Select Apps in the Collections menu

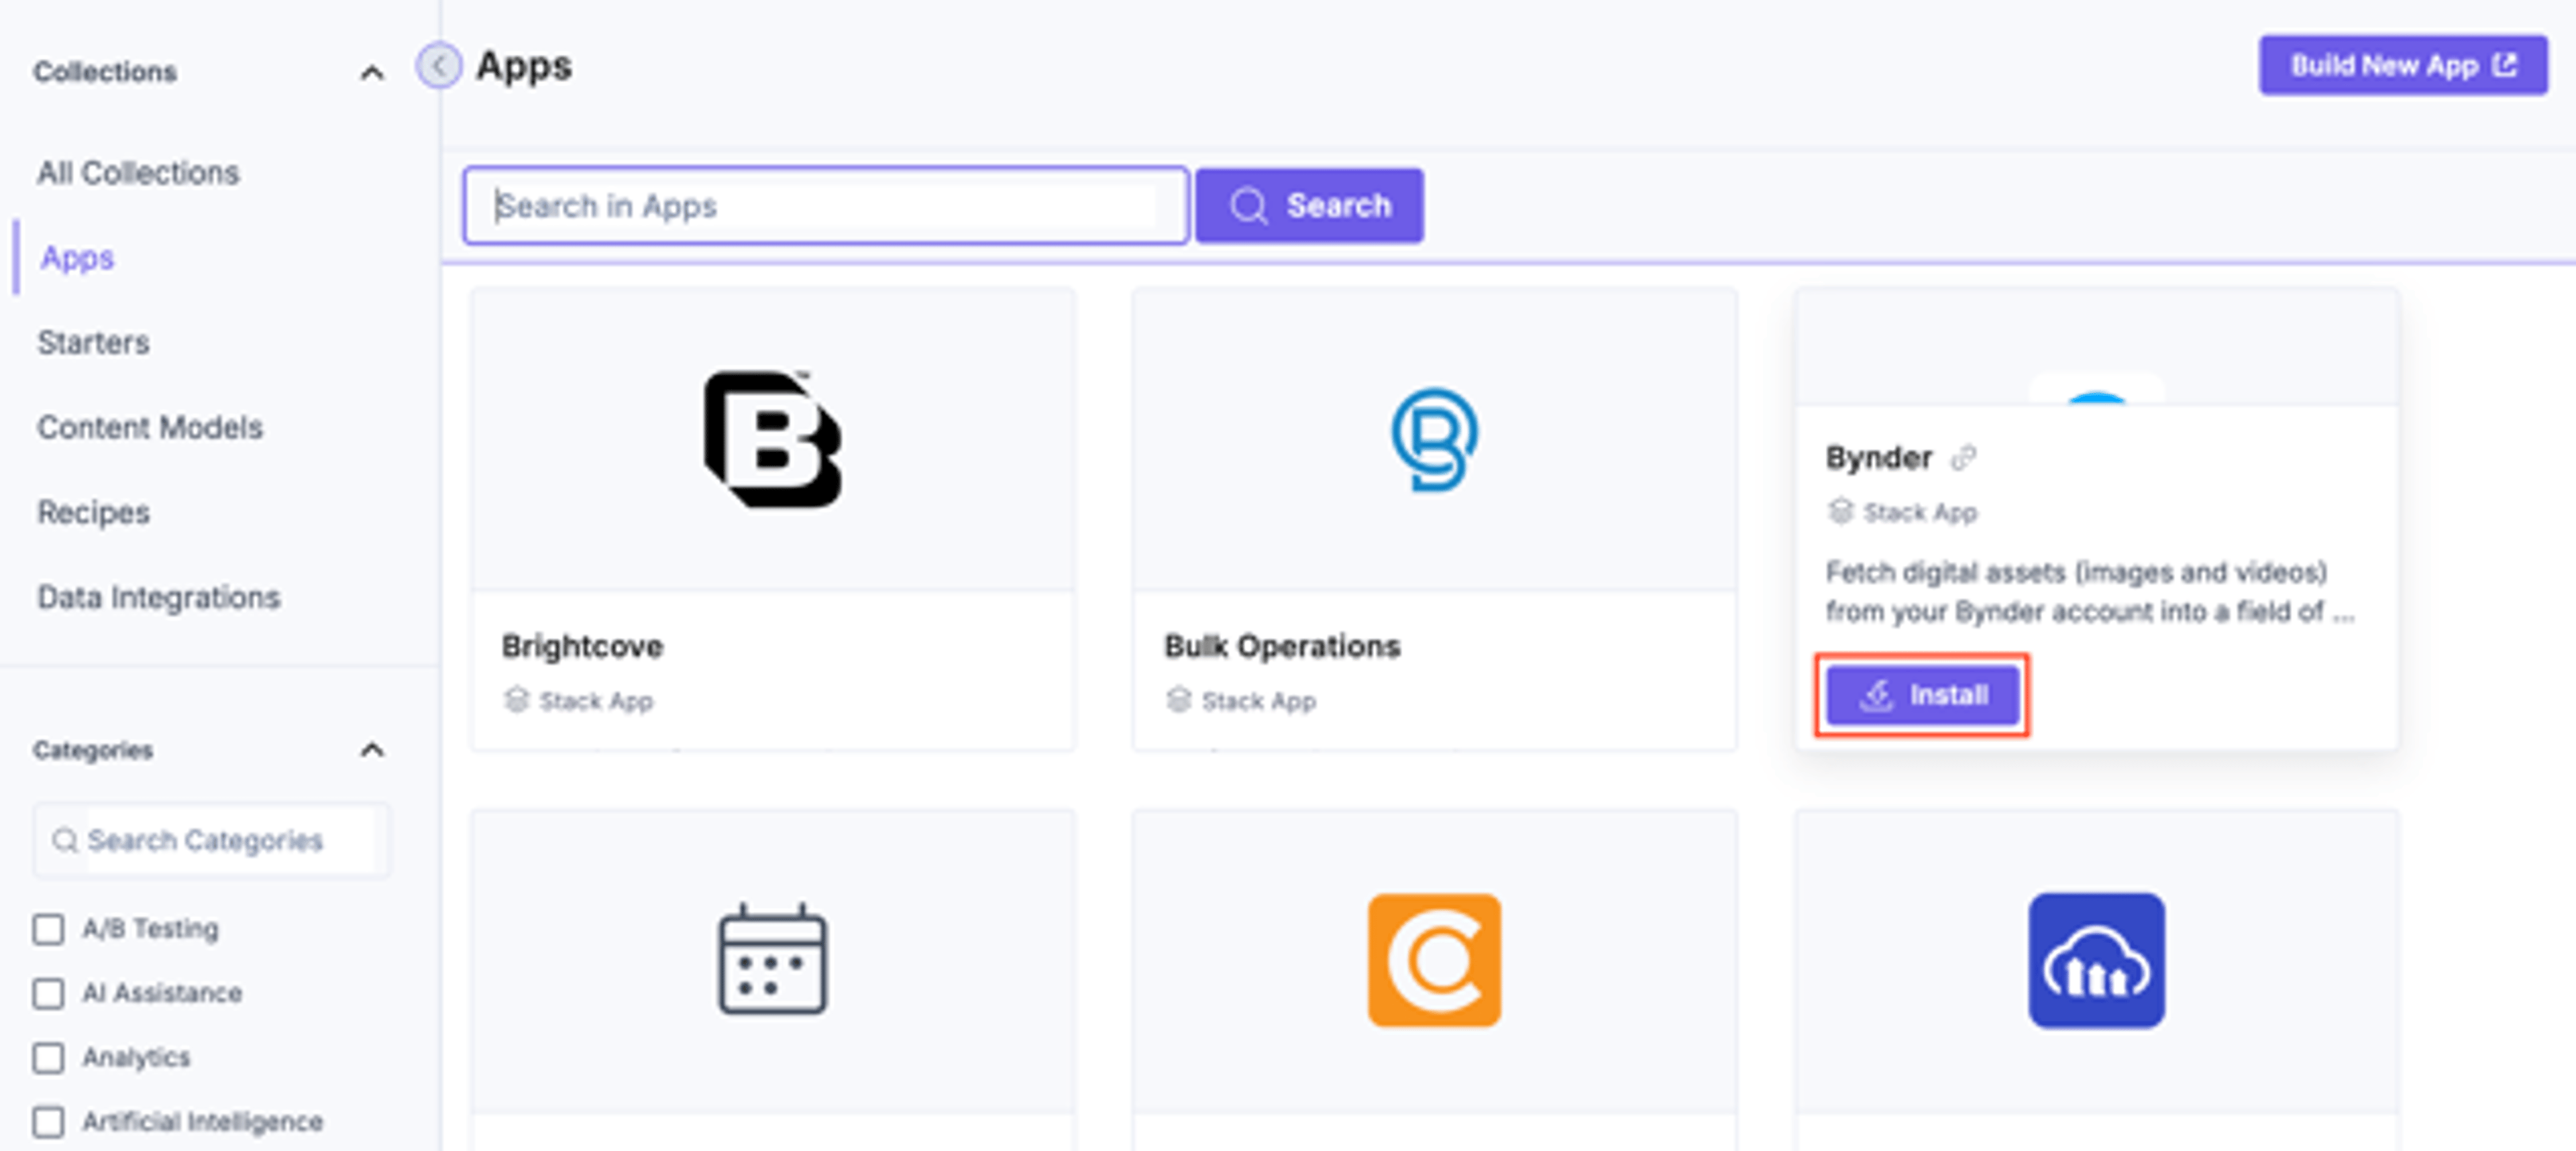coord(77,258)
